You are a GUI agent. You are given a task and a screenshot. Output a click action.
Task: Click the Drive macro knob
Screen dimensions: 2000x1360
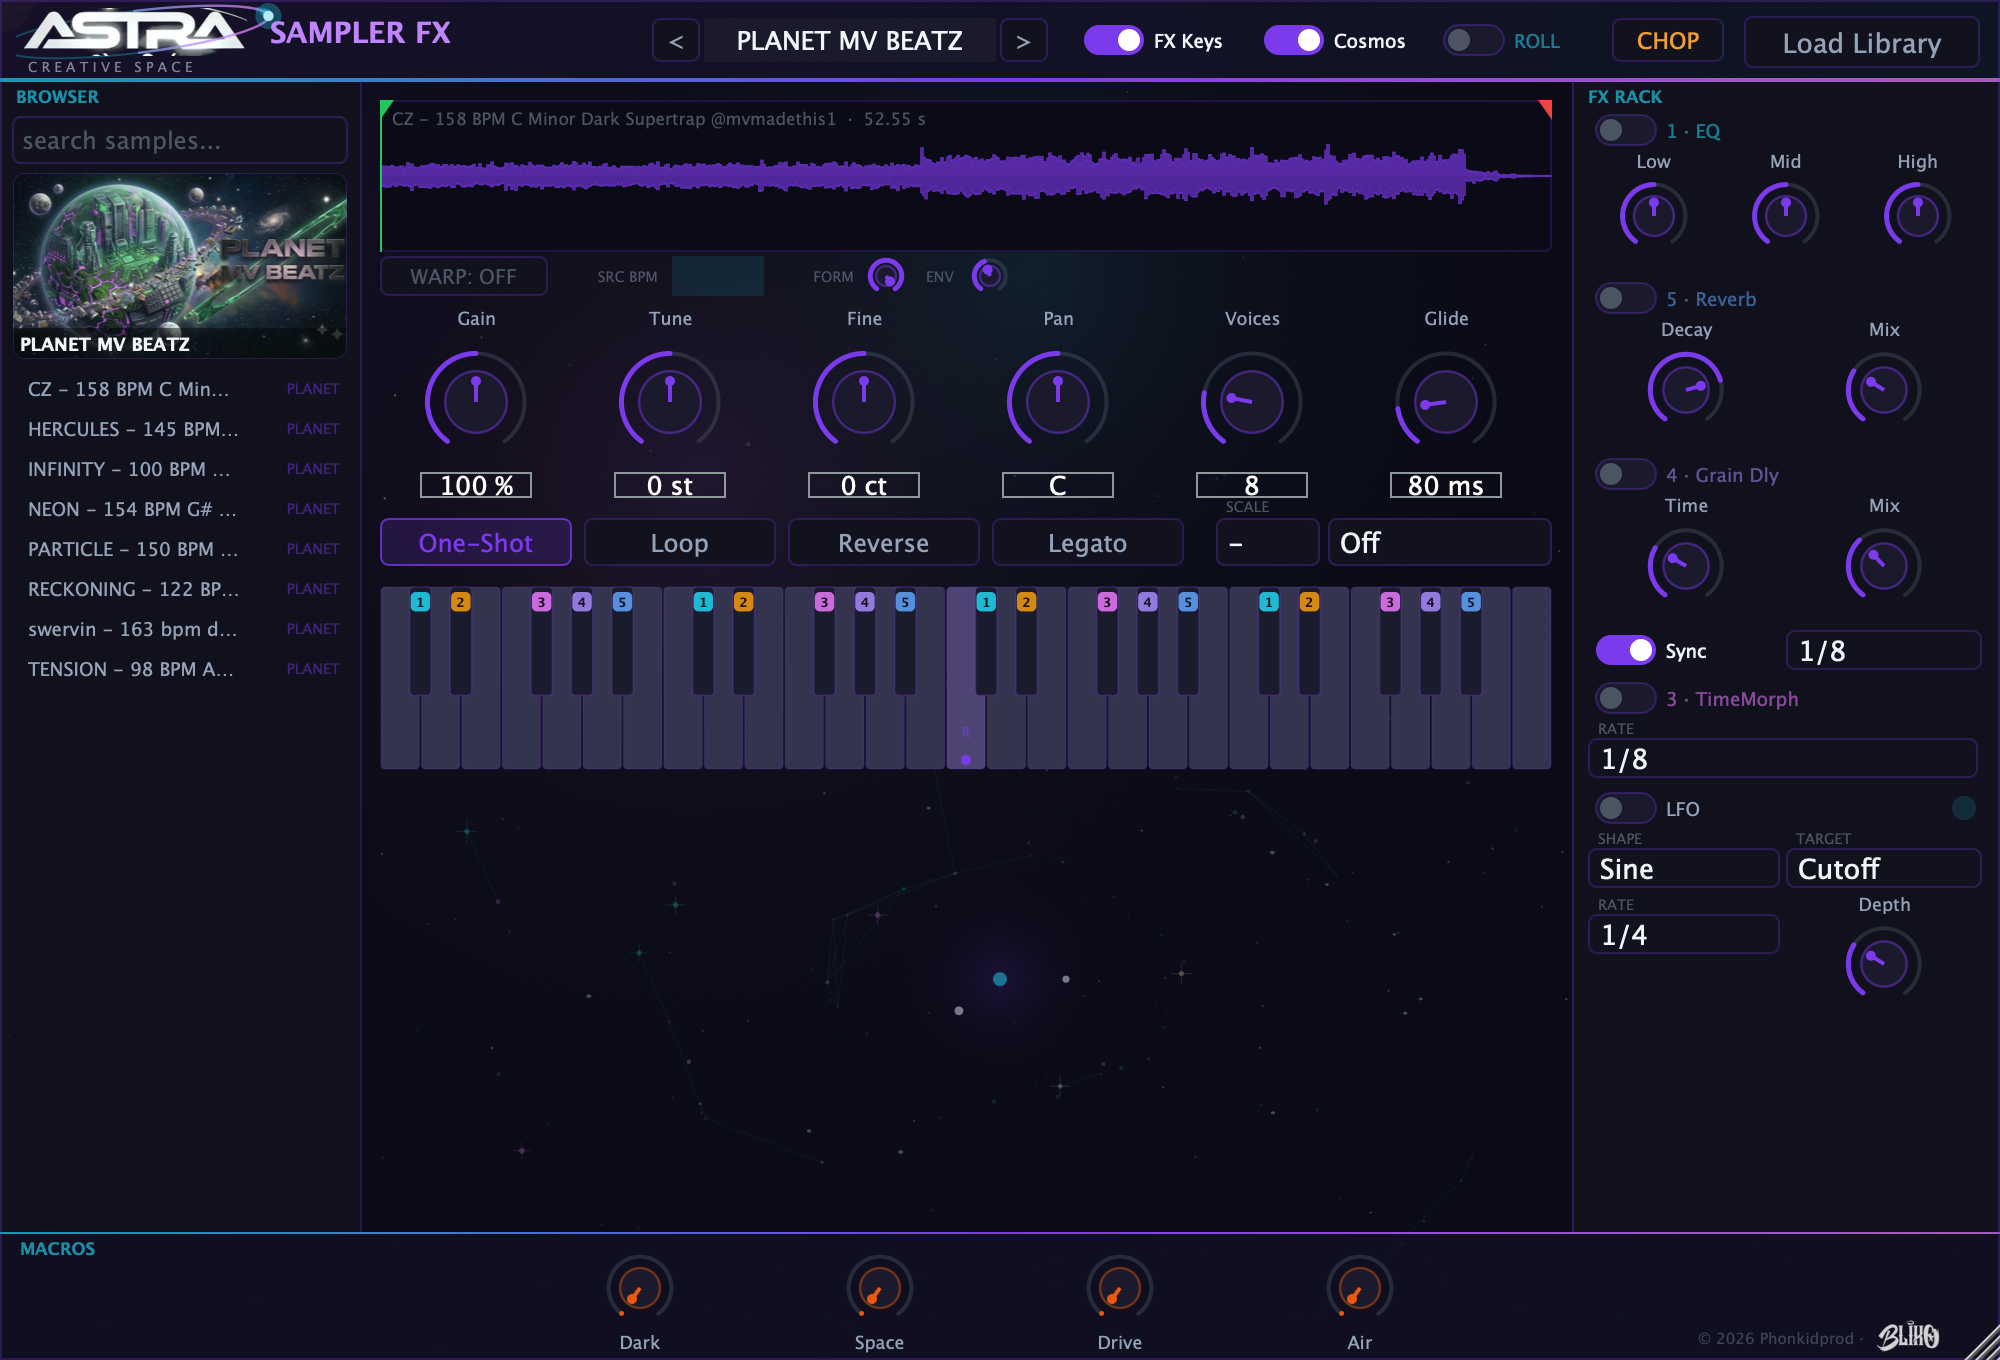(x=1119, y=1288)
